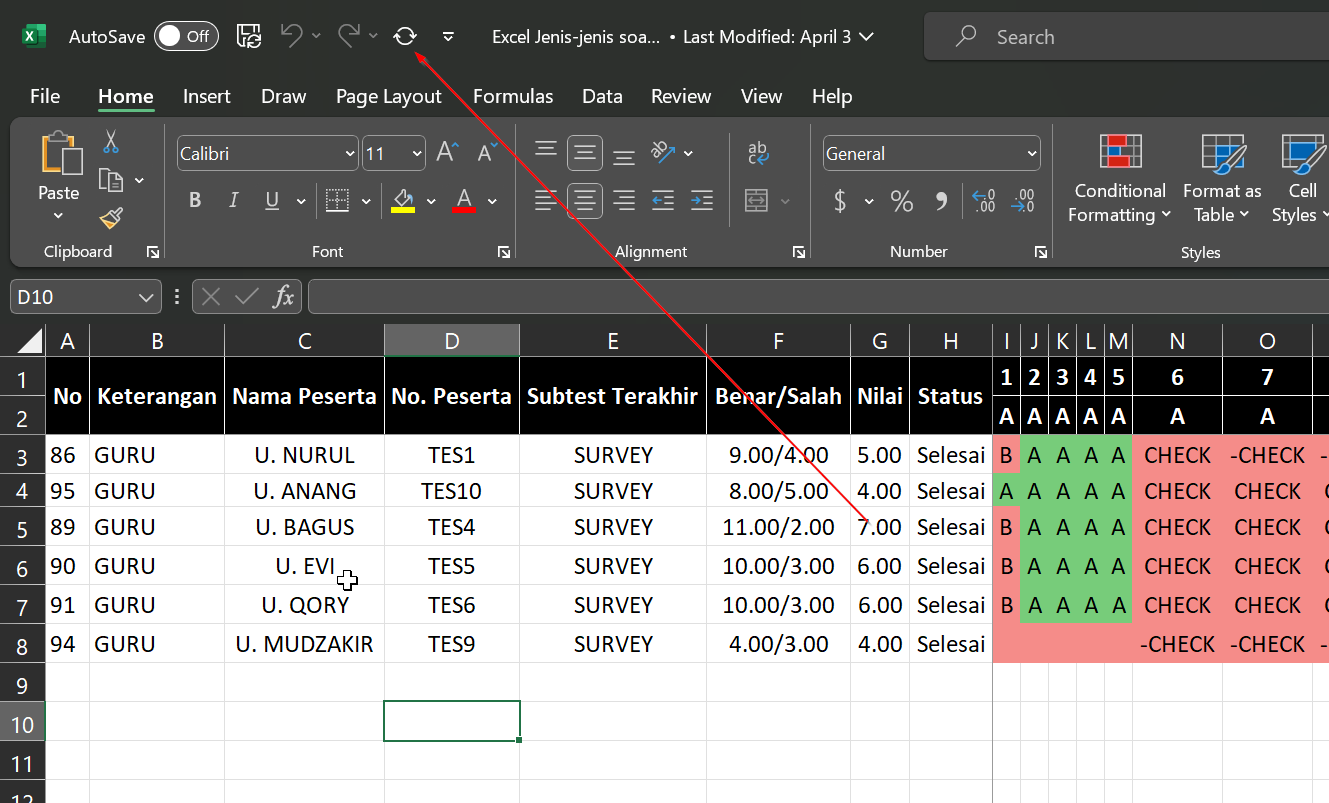The height and width of the screenshot is (803, 1329).
Task: Click Decrease Decimal icon
Action: pyautogui.click(x=1023, y=201)
